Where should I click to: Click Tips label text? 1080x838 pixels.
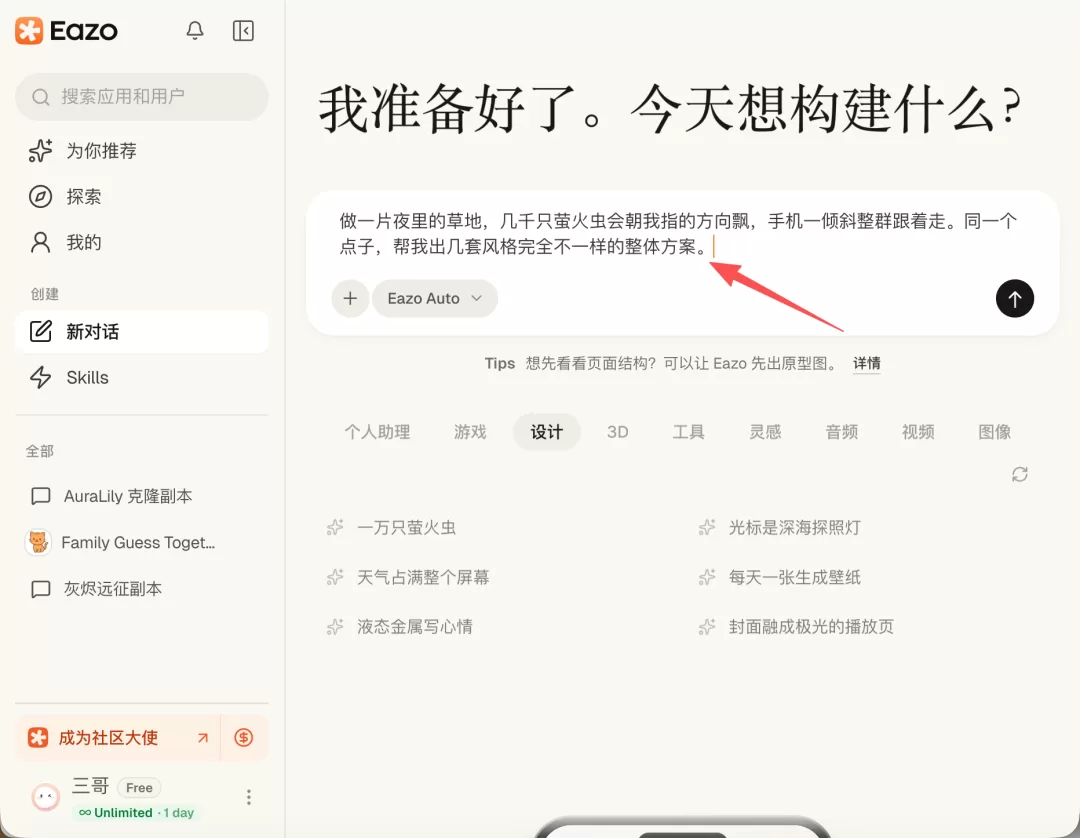(499, 364)
